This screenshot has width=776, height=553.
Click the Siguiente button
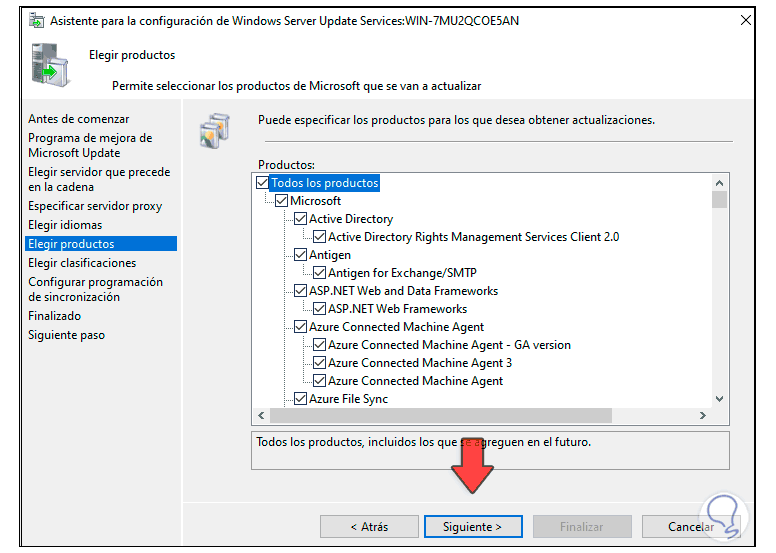[473, 527]
